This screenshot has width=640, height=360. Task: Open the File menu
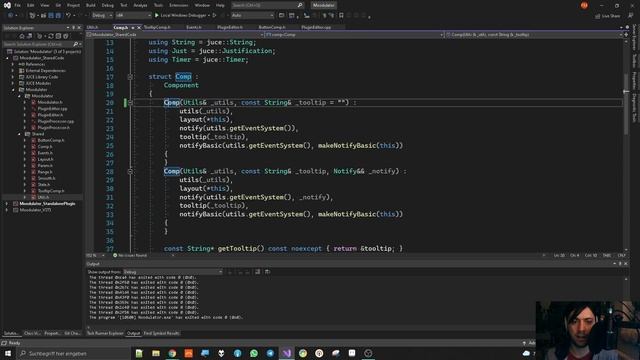coord(18,5)
